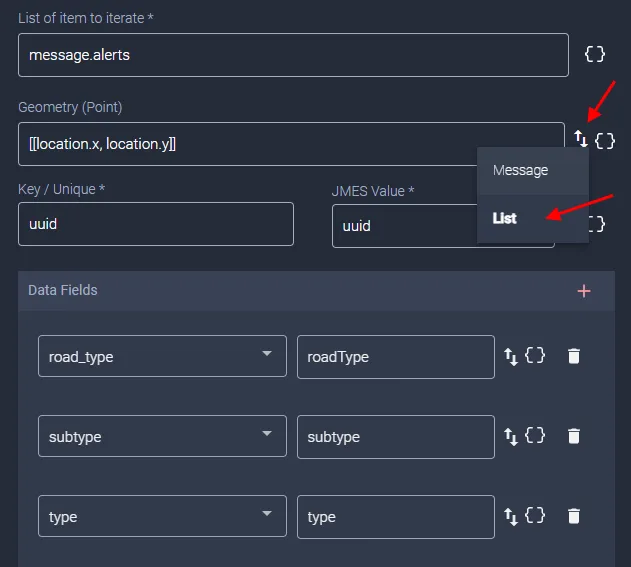Edit the type value field

(396, 517)
